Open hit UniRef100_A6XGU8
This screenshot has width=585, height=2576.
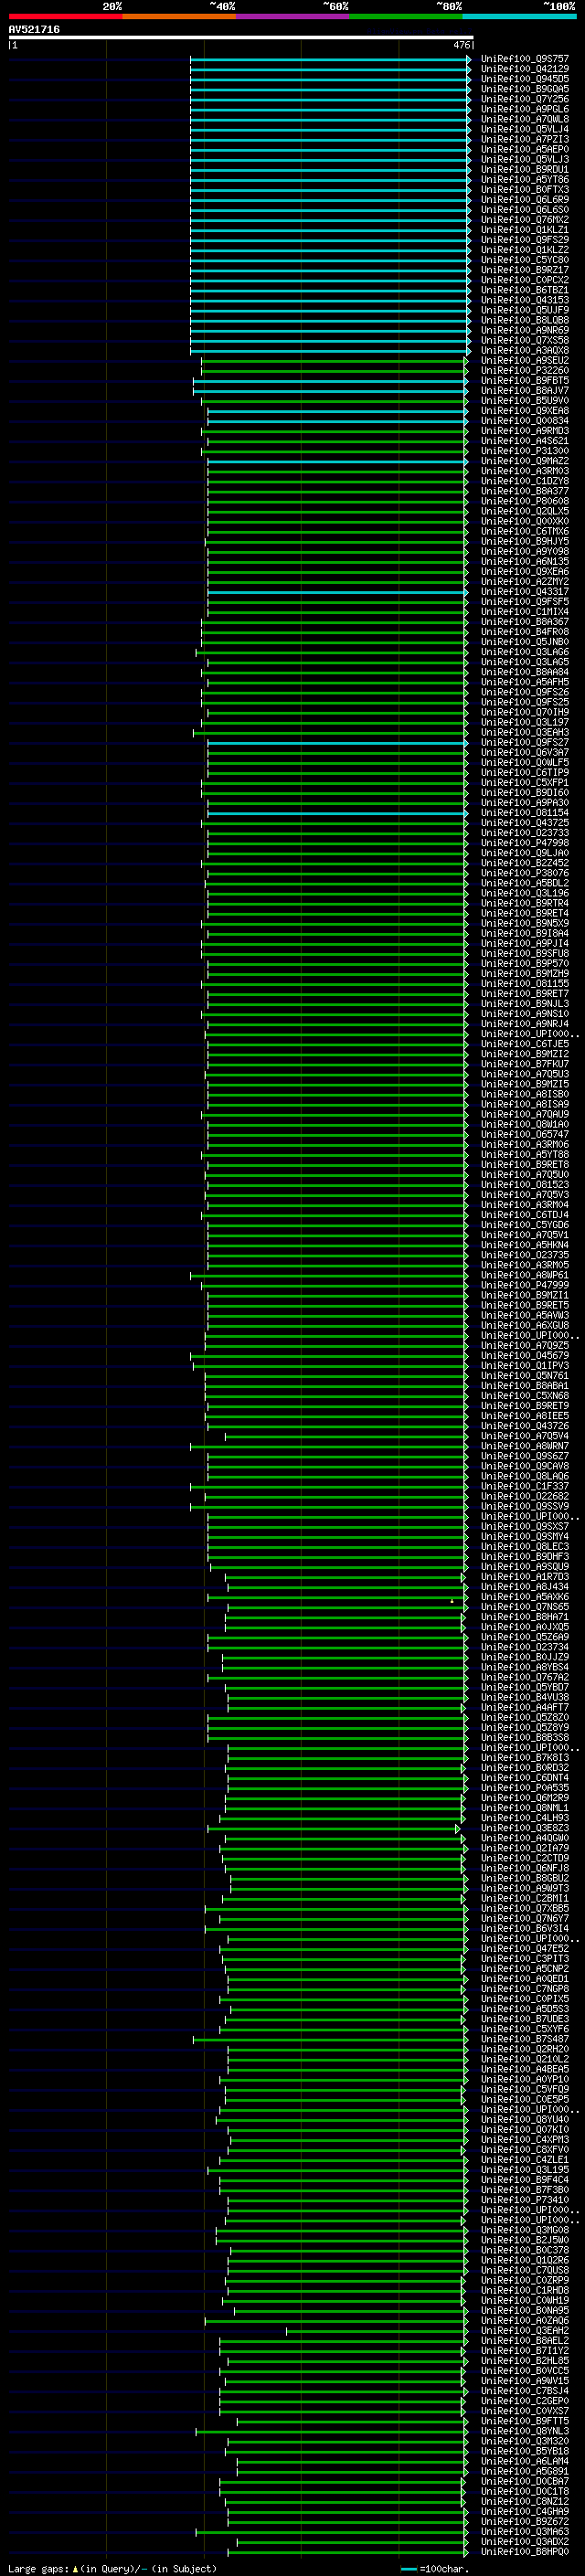click(x=525, y=1325)
